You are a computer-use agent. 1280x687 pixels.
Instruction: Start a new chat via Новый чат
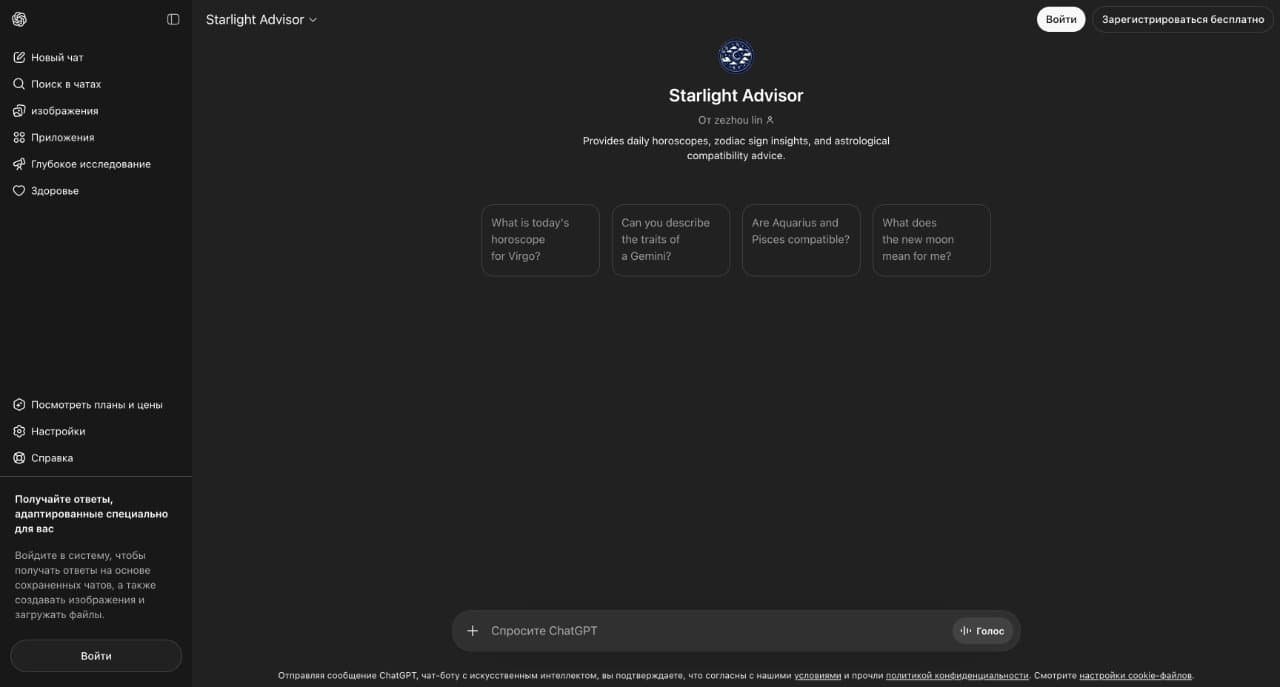tap(57, 57)
